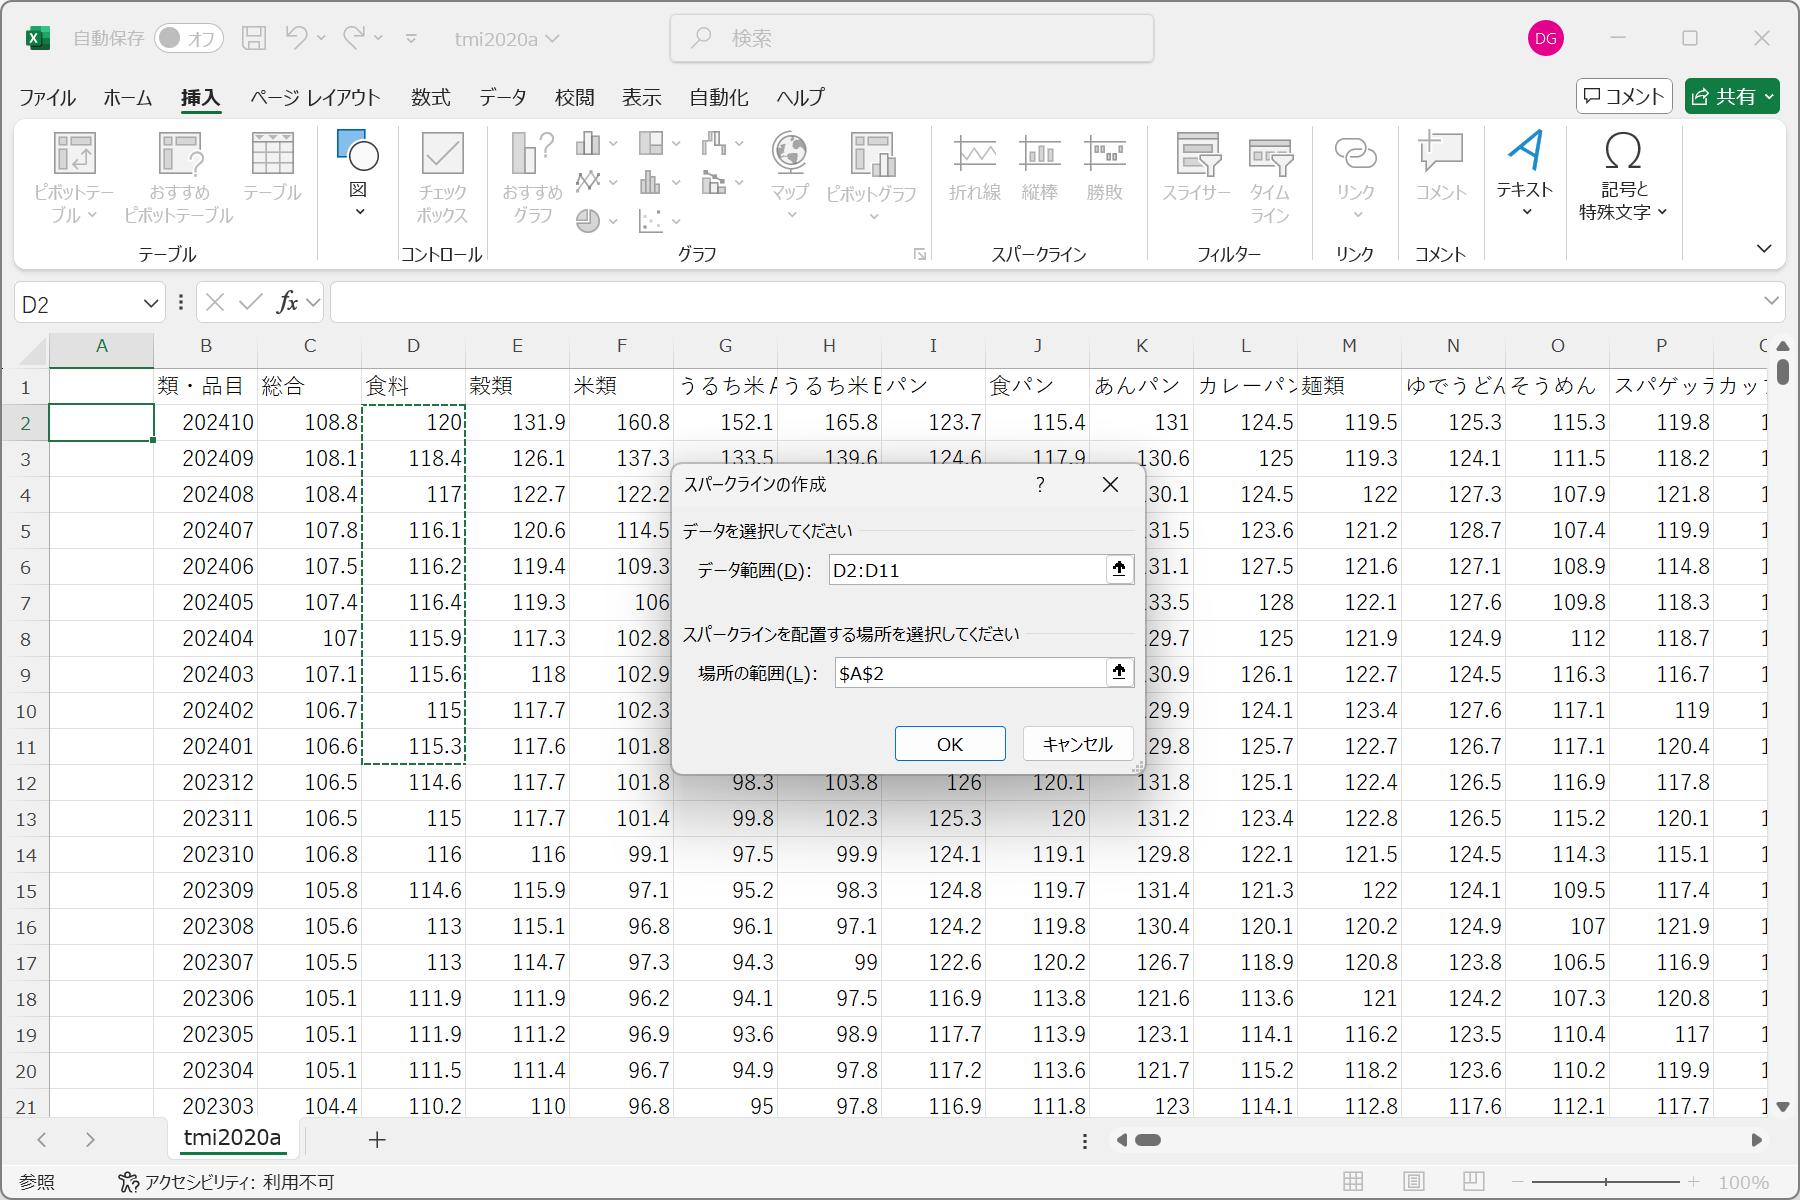Viewport: 1800px width, 1200px height.
Task: Toggle AutoSave (自動保存) switch
Action: [188, 38]
